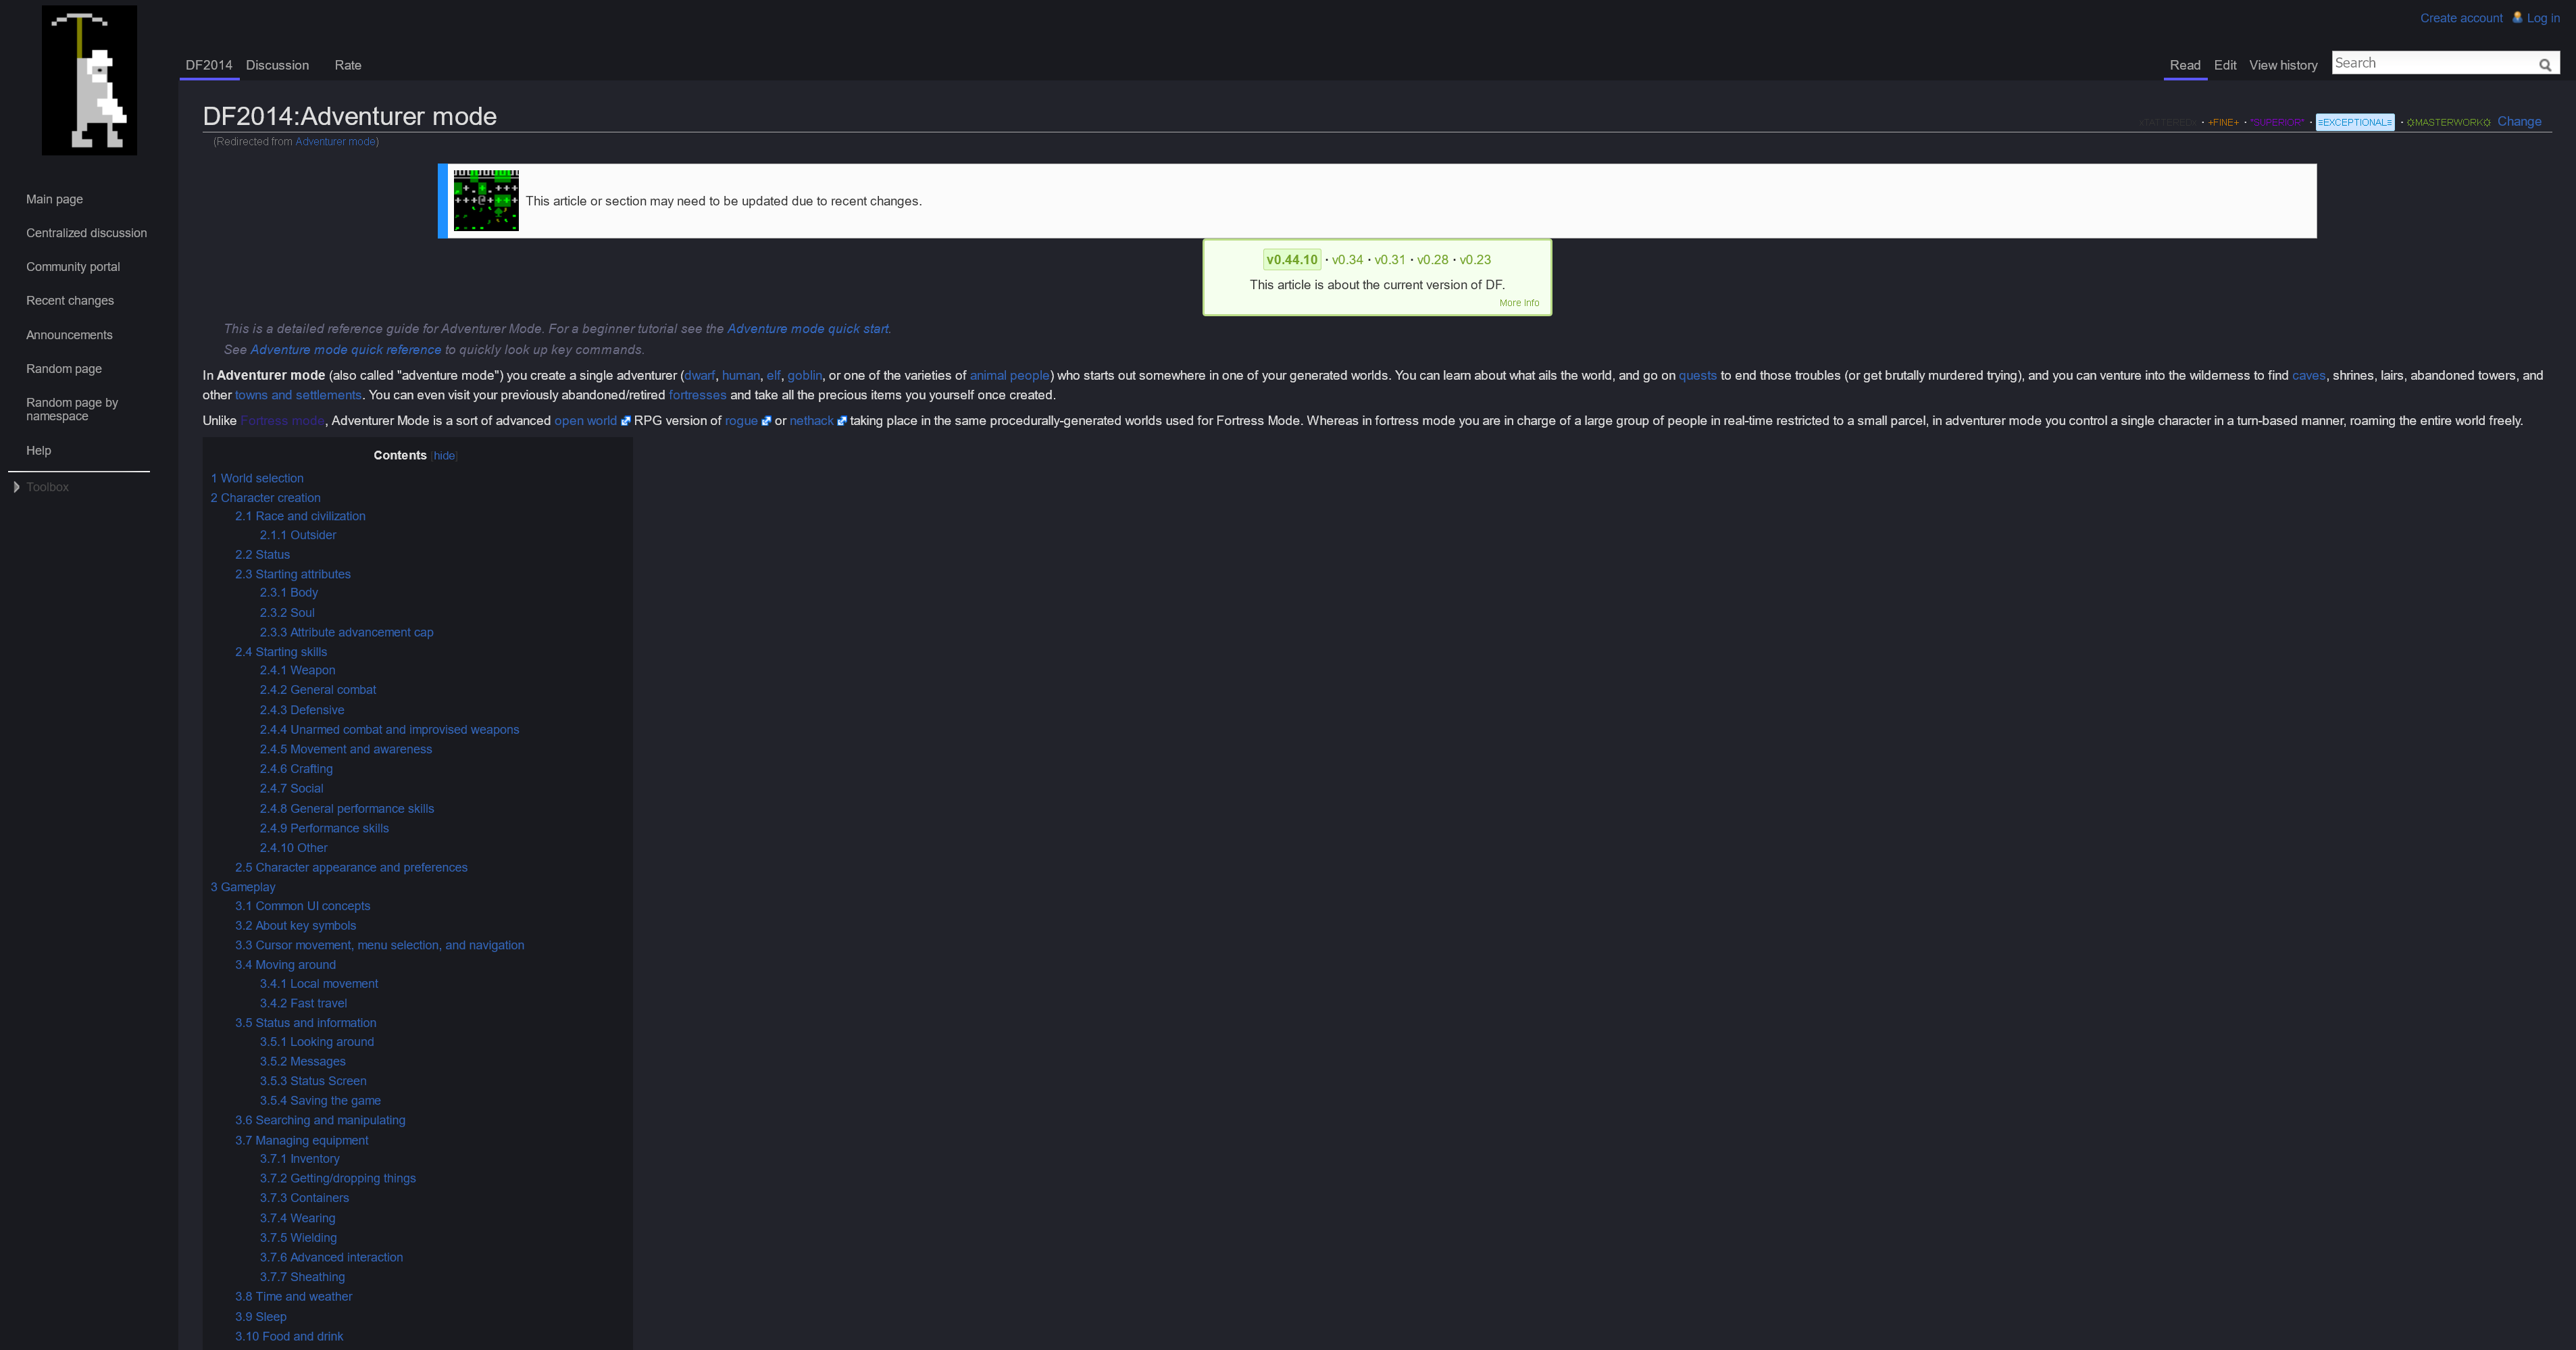Jump to 2.4.6 Crafting section

296,769
